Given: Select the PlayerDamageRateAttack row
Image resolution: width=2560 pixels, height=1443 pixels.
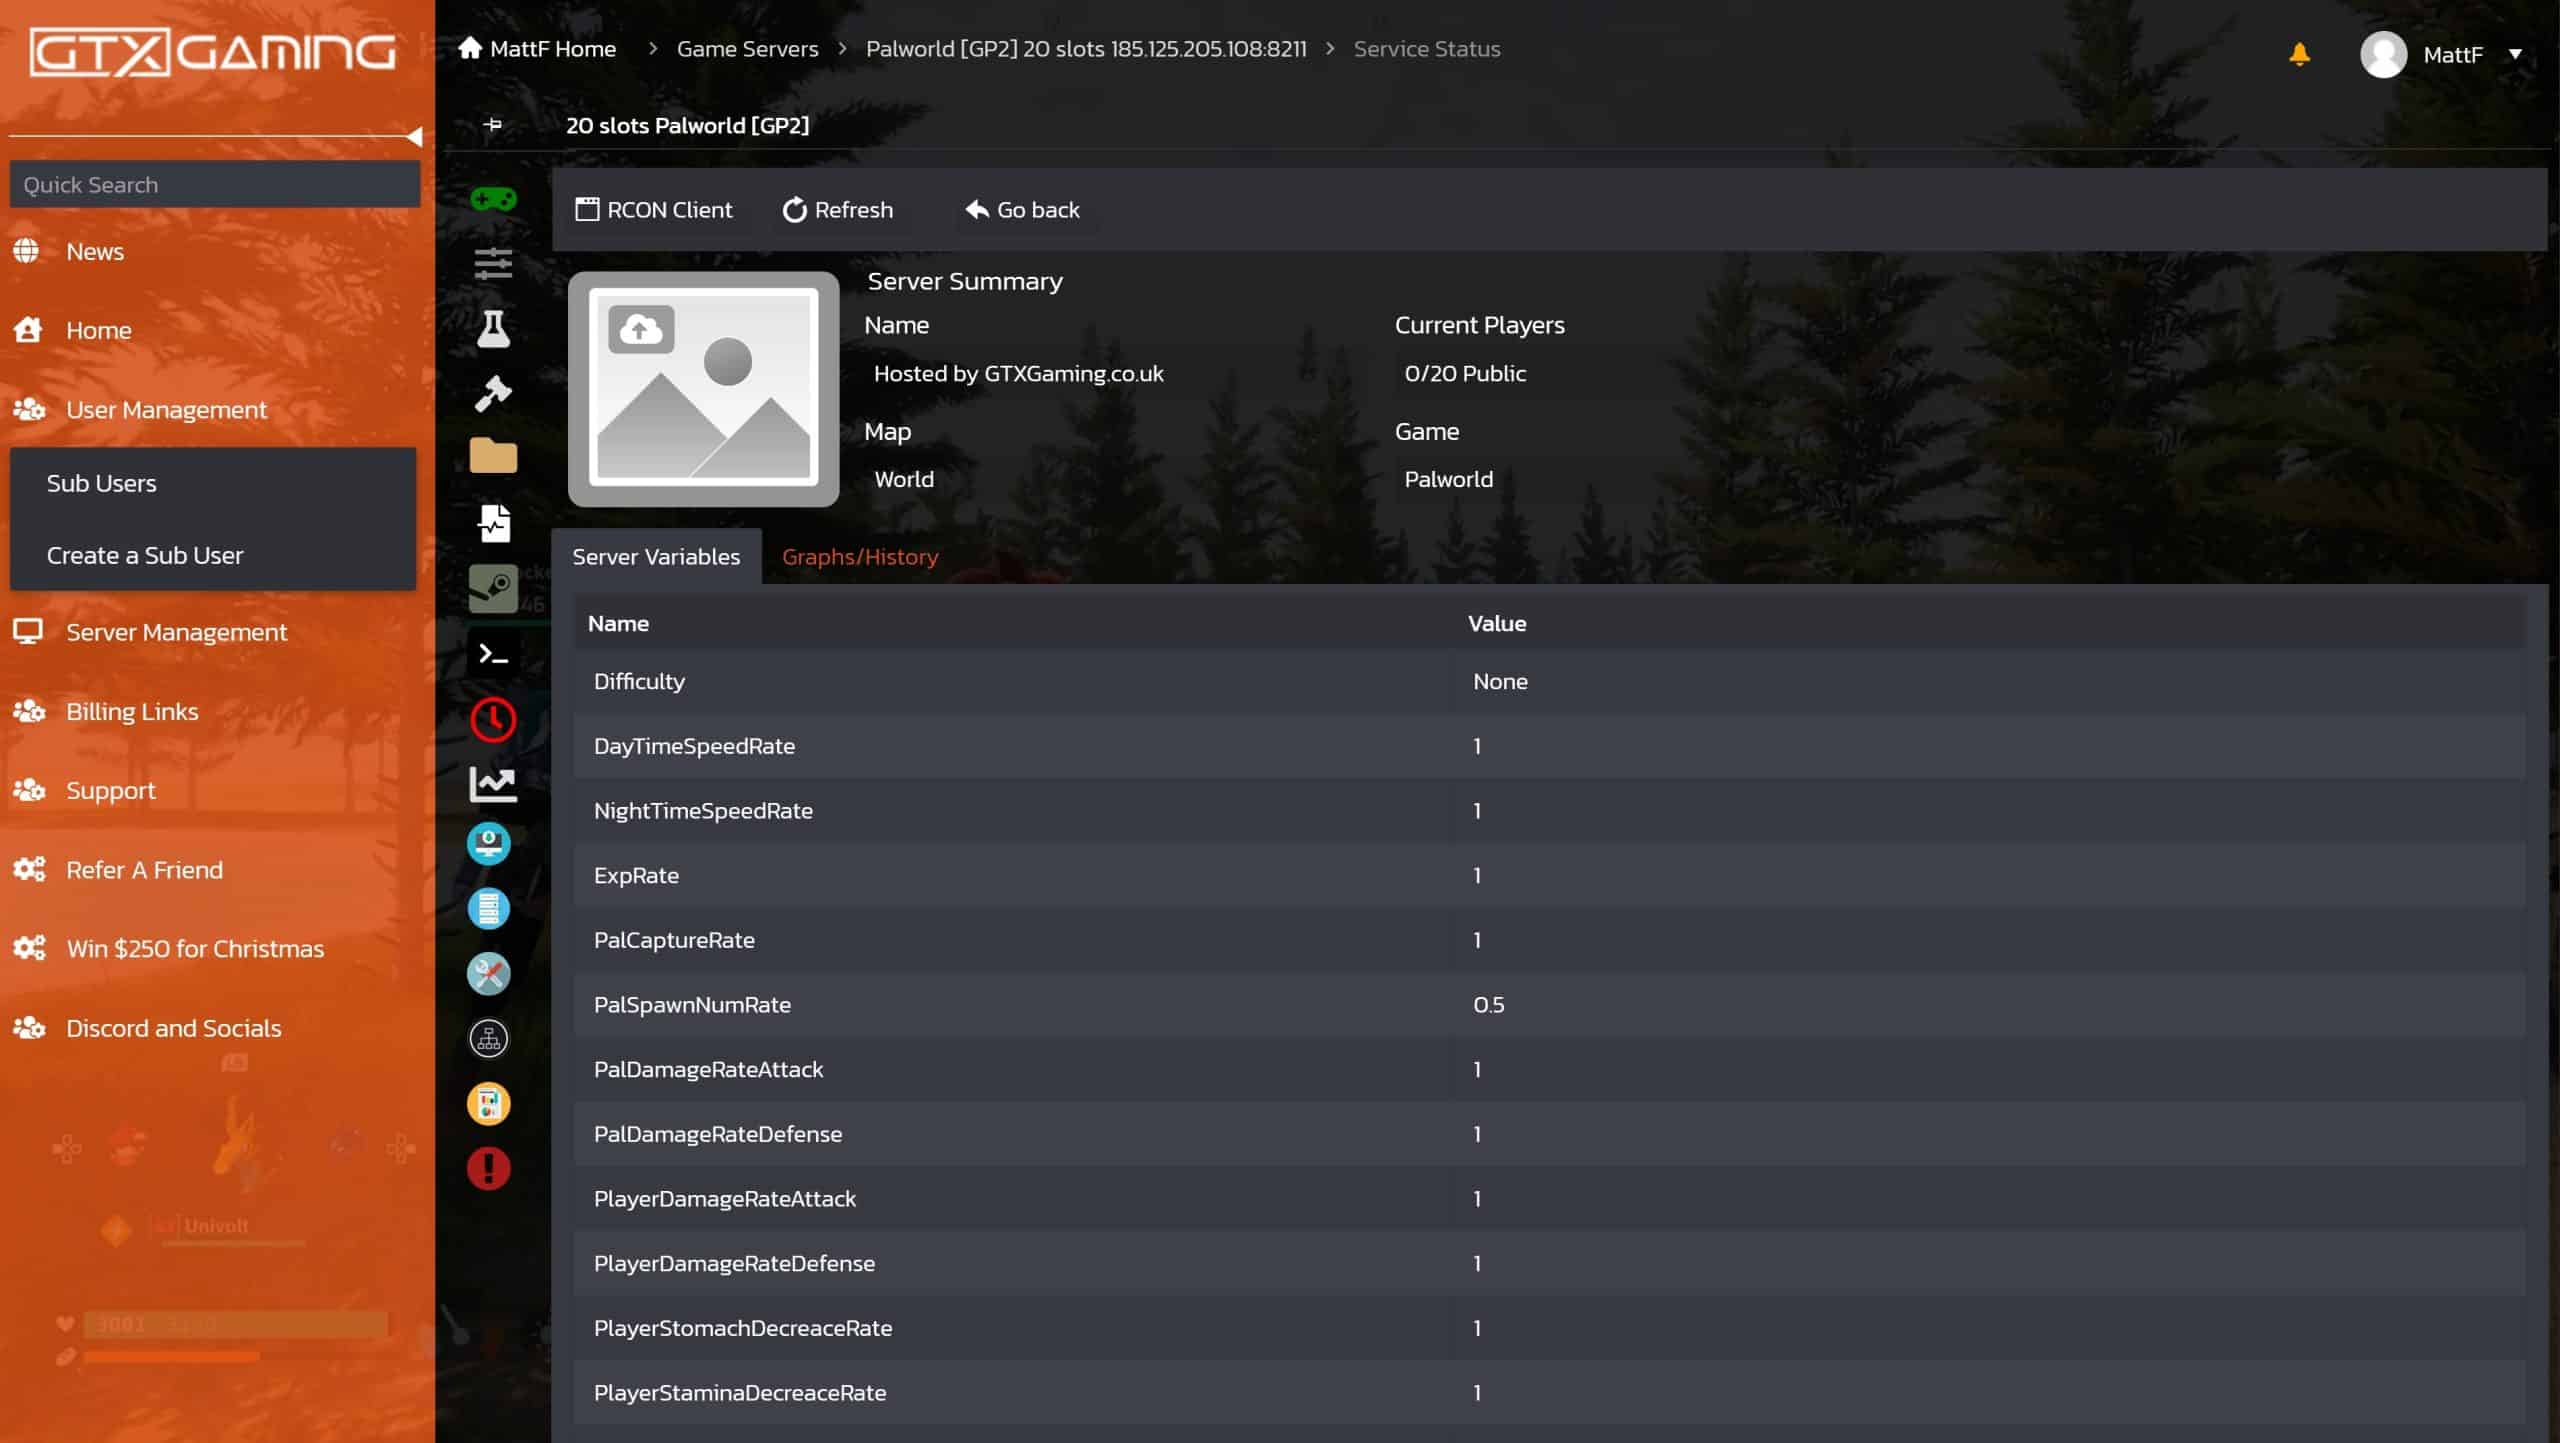Looking at the screenshot, I should coord(1549,1198).
